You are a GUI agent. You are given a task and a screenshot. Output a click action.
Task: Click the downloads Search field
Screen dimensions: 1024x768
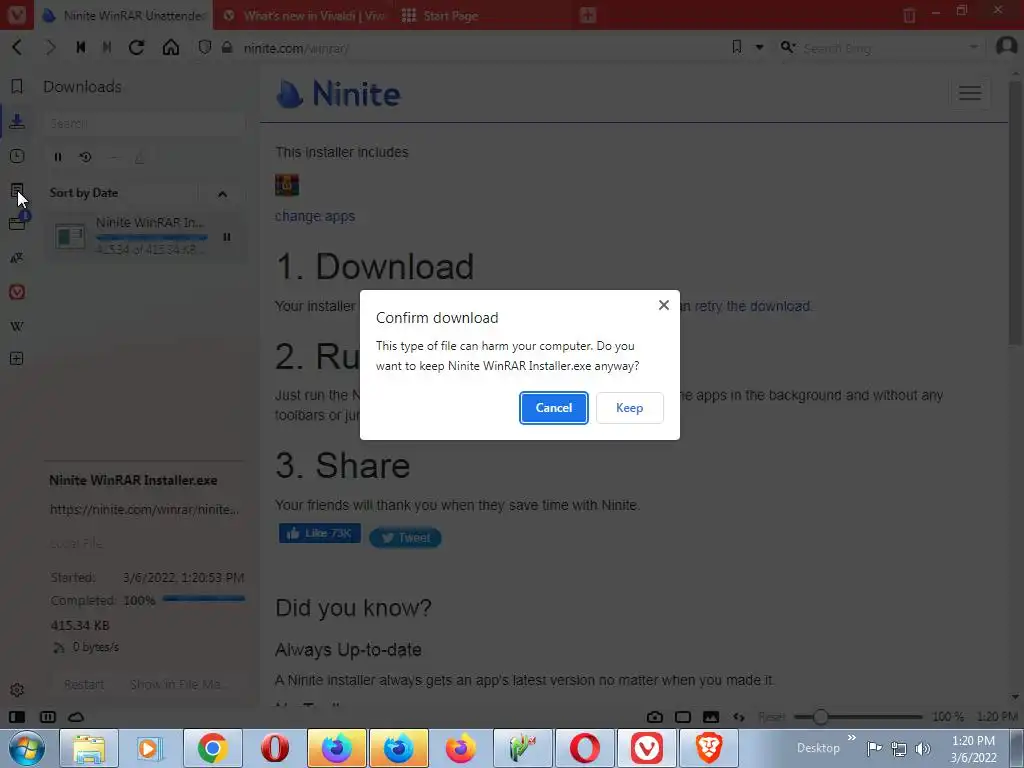(144, 123)
